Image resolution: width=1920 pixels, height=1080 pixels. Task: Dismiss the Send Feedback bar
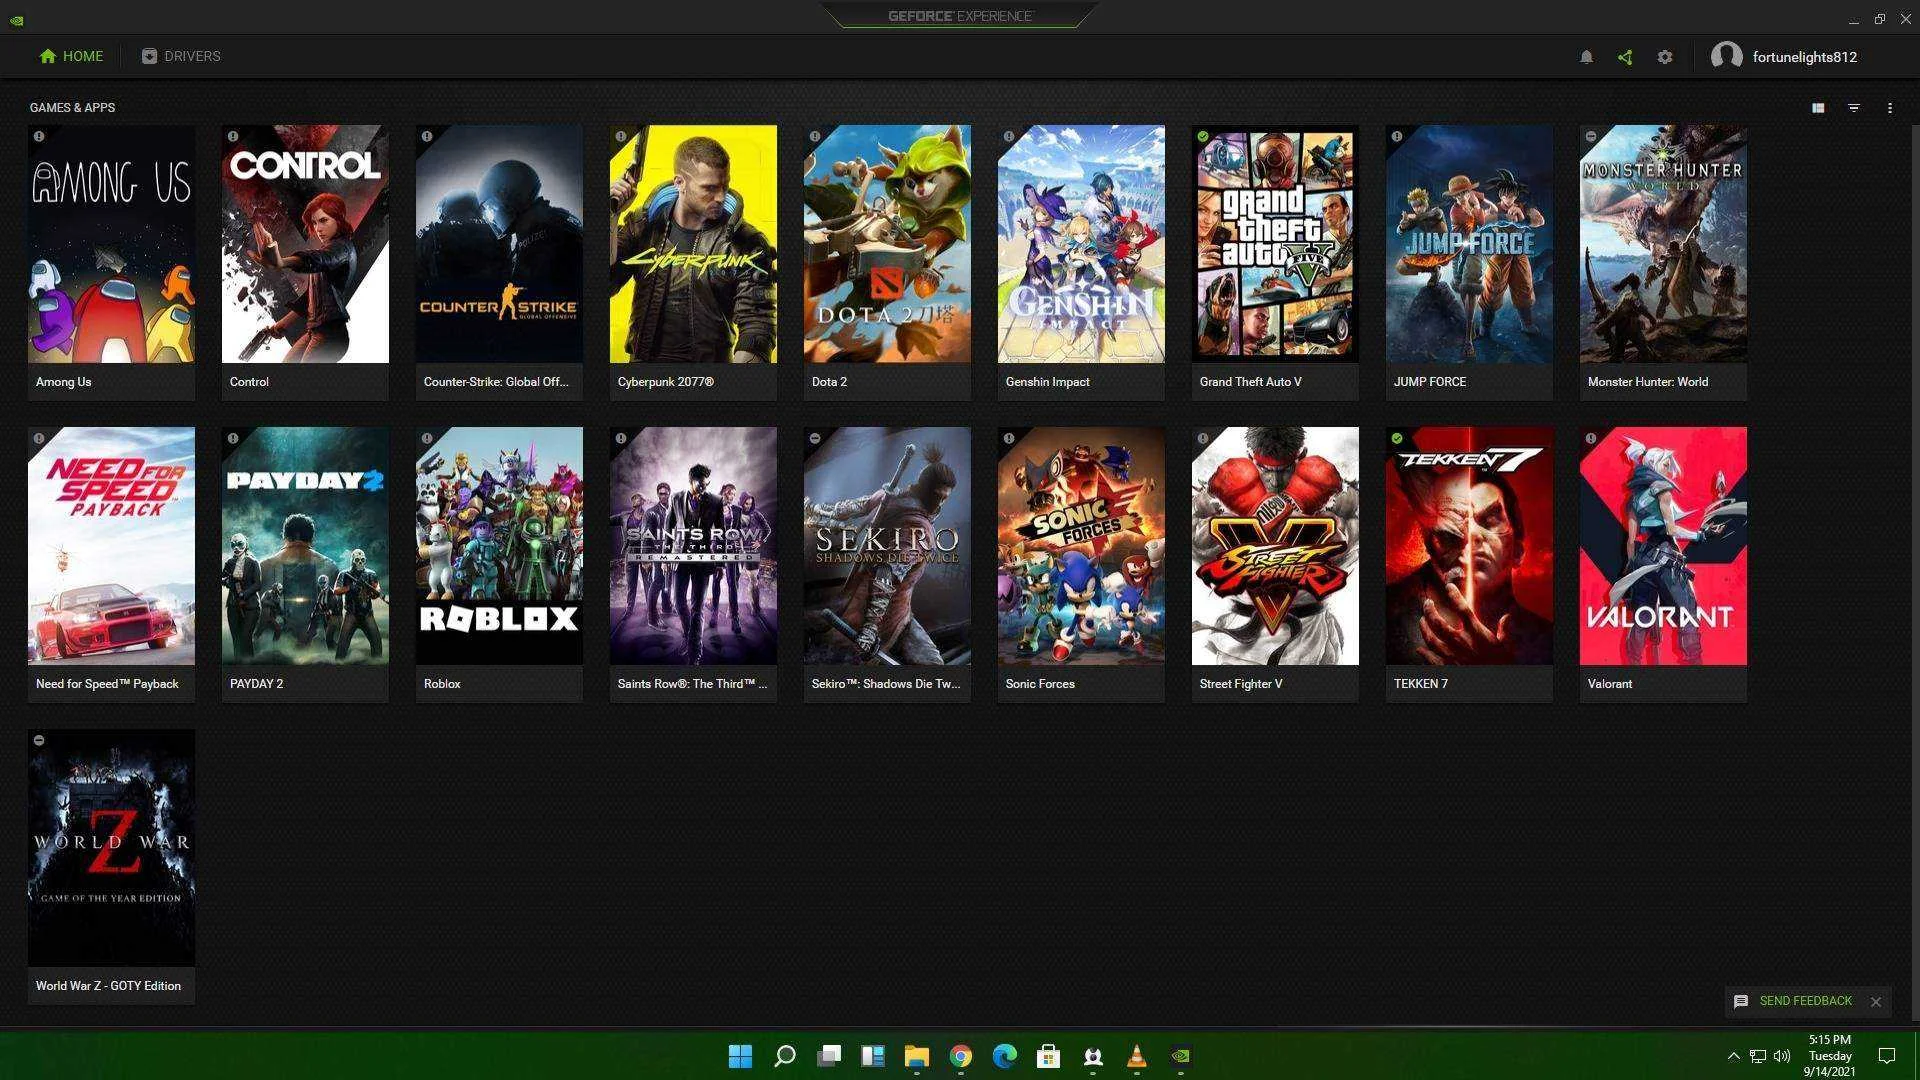pyautogui.click(x=1876, y=1001)
